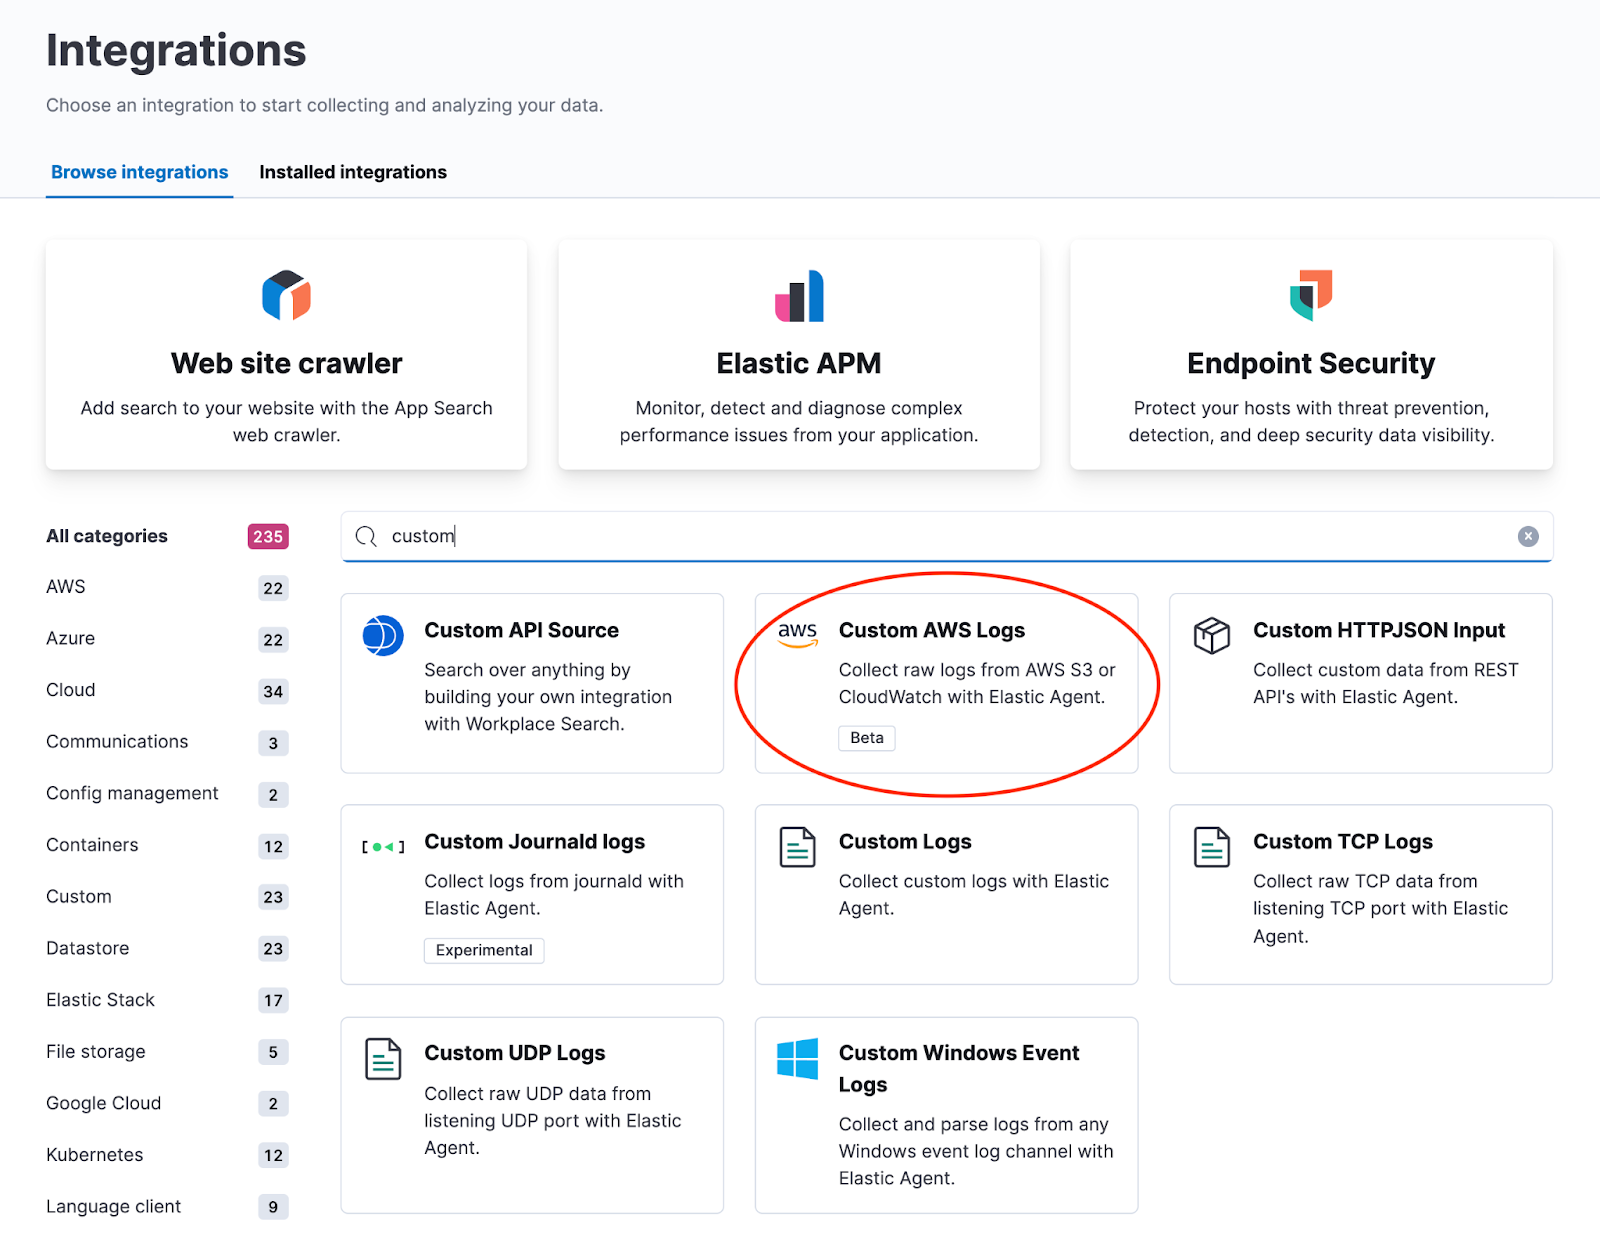Select the Browse integrations tab

(139, 171)
